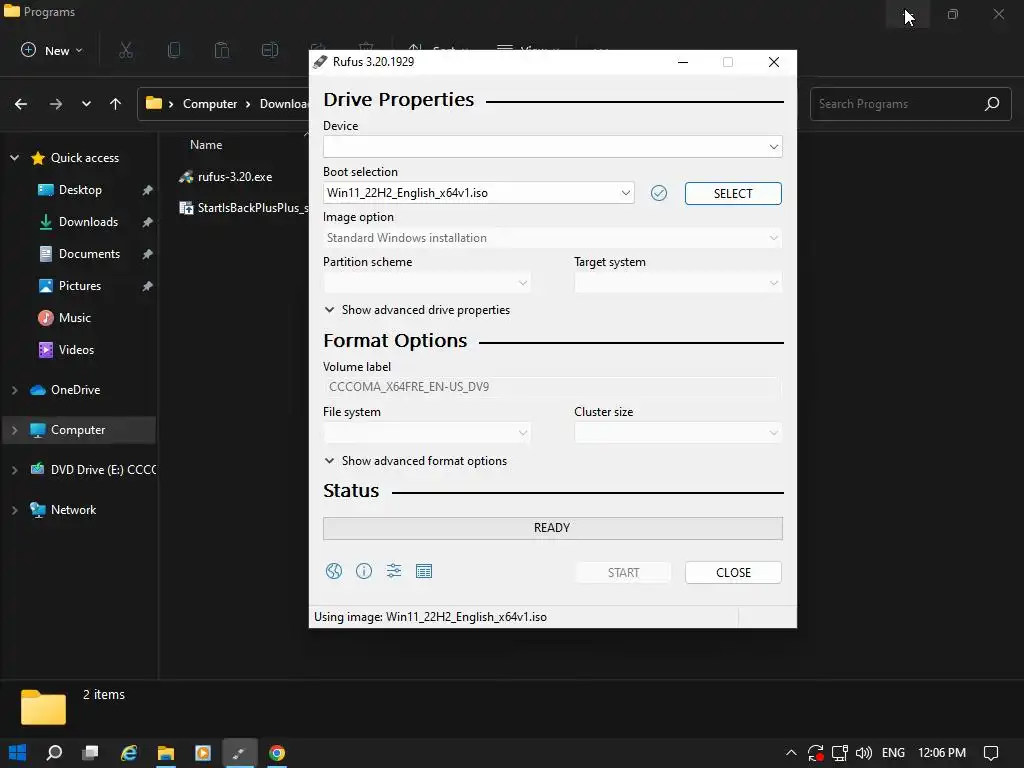Click the Rufus title bar app icon
This screenshot has height=768, width=1024.
(x=320, y=62)
